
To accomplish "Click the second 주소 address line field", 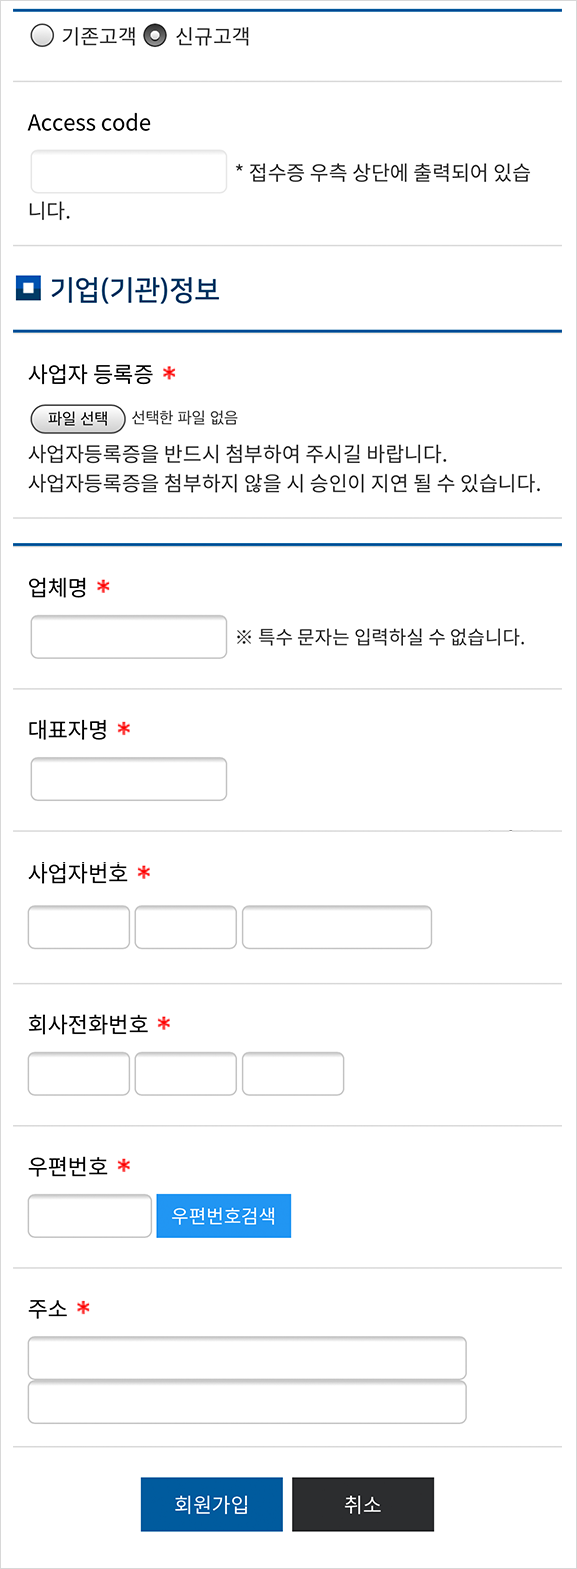I will [x=247, y=1402].
